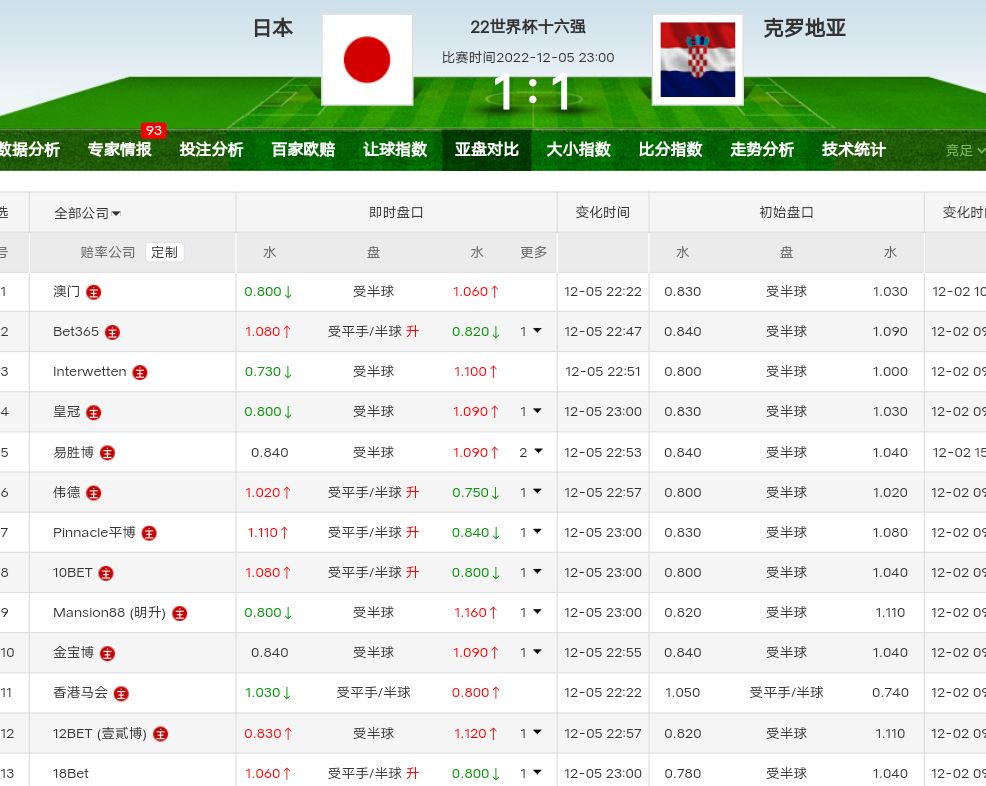986x786 pixels.
Task: Open the 全部公司 company filter dropdown
Action: tap(88, 213)
